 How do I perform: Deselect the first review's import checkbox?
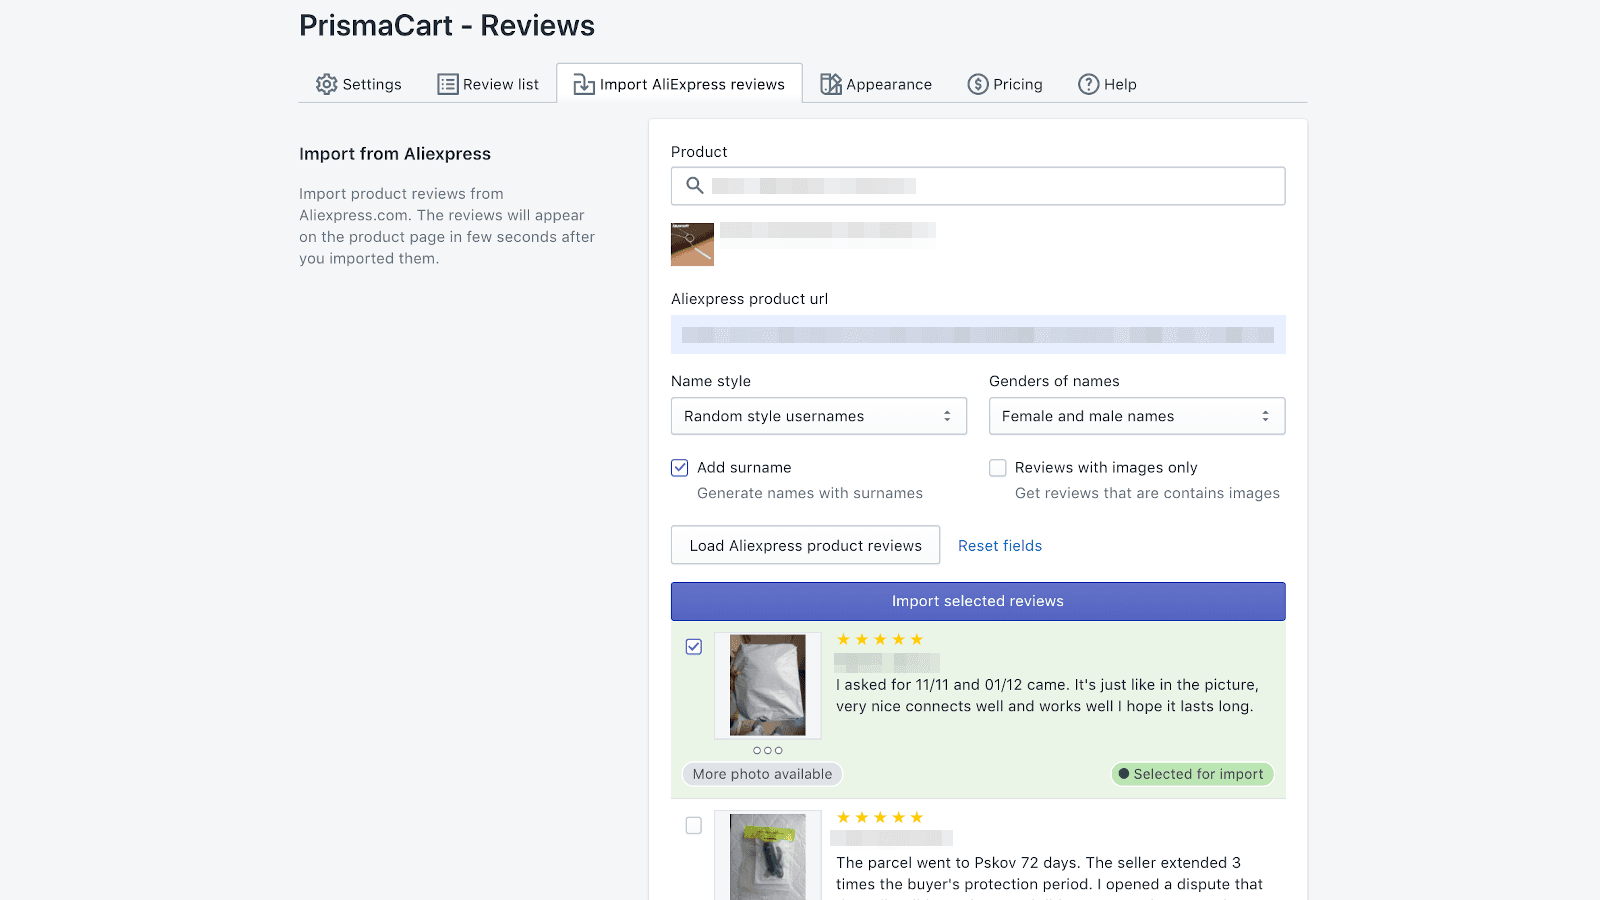tap(694, 647)
